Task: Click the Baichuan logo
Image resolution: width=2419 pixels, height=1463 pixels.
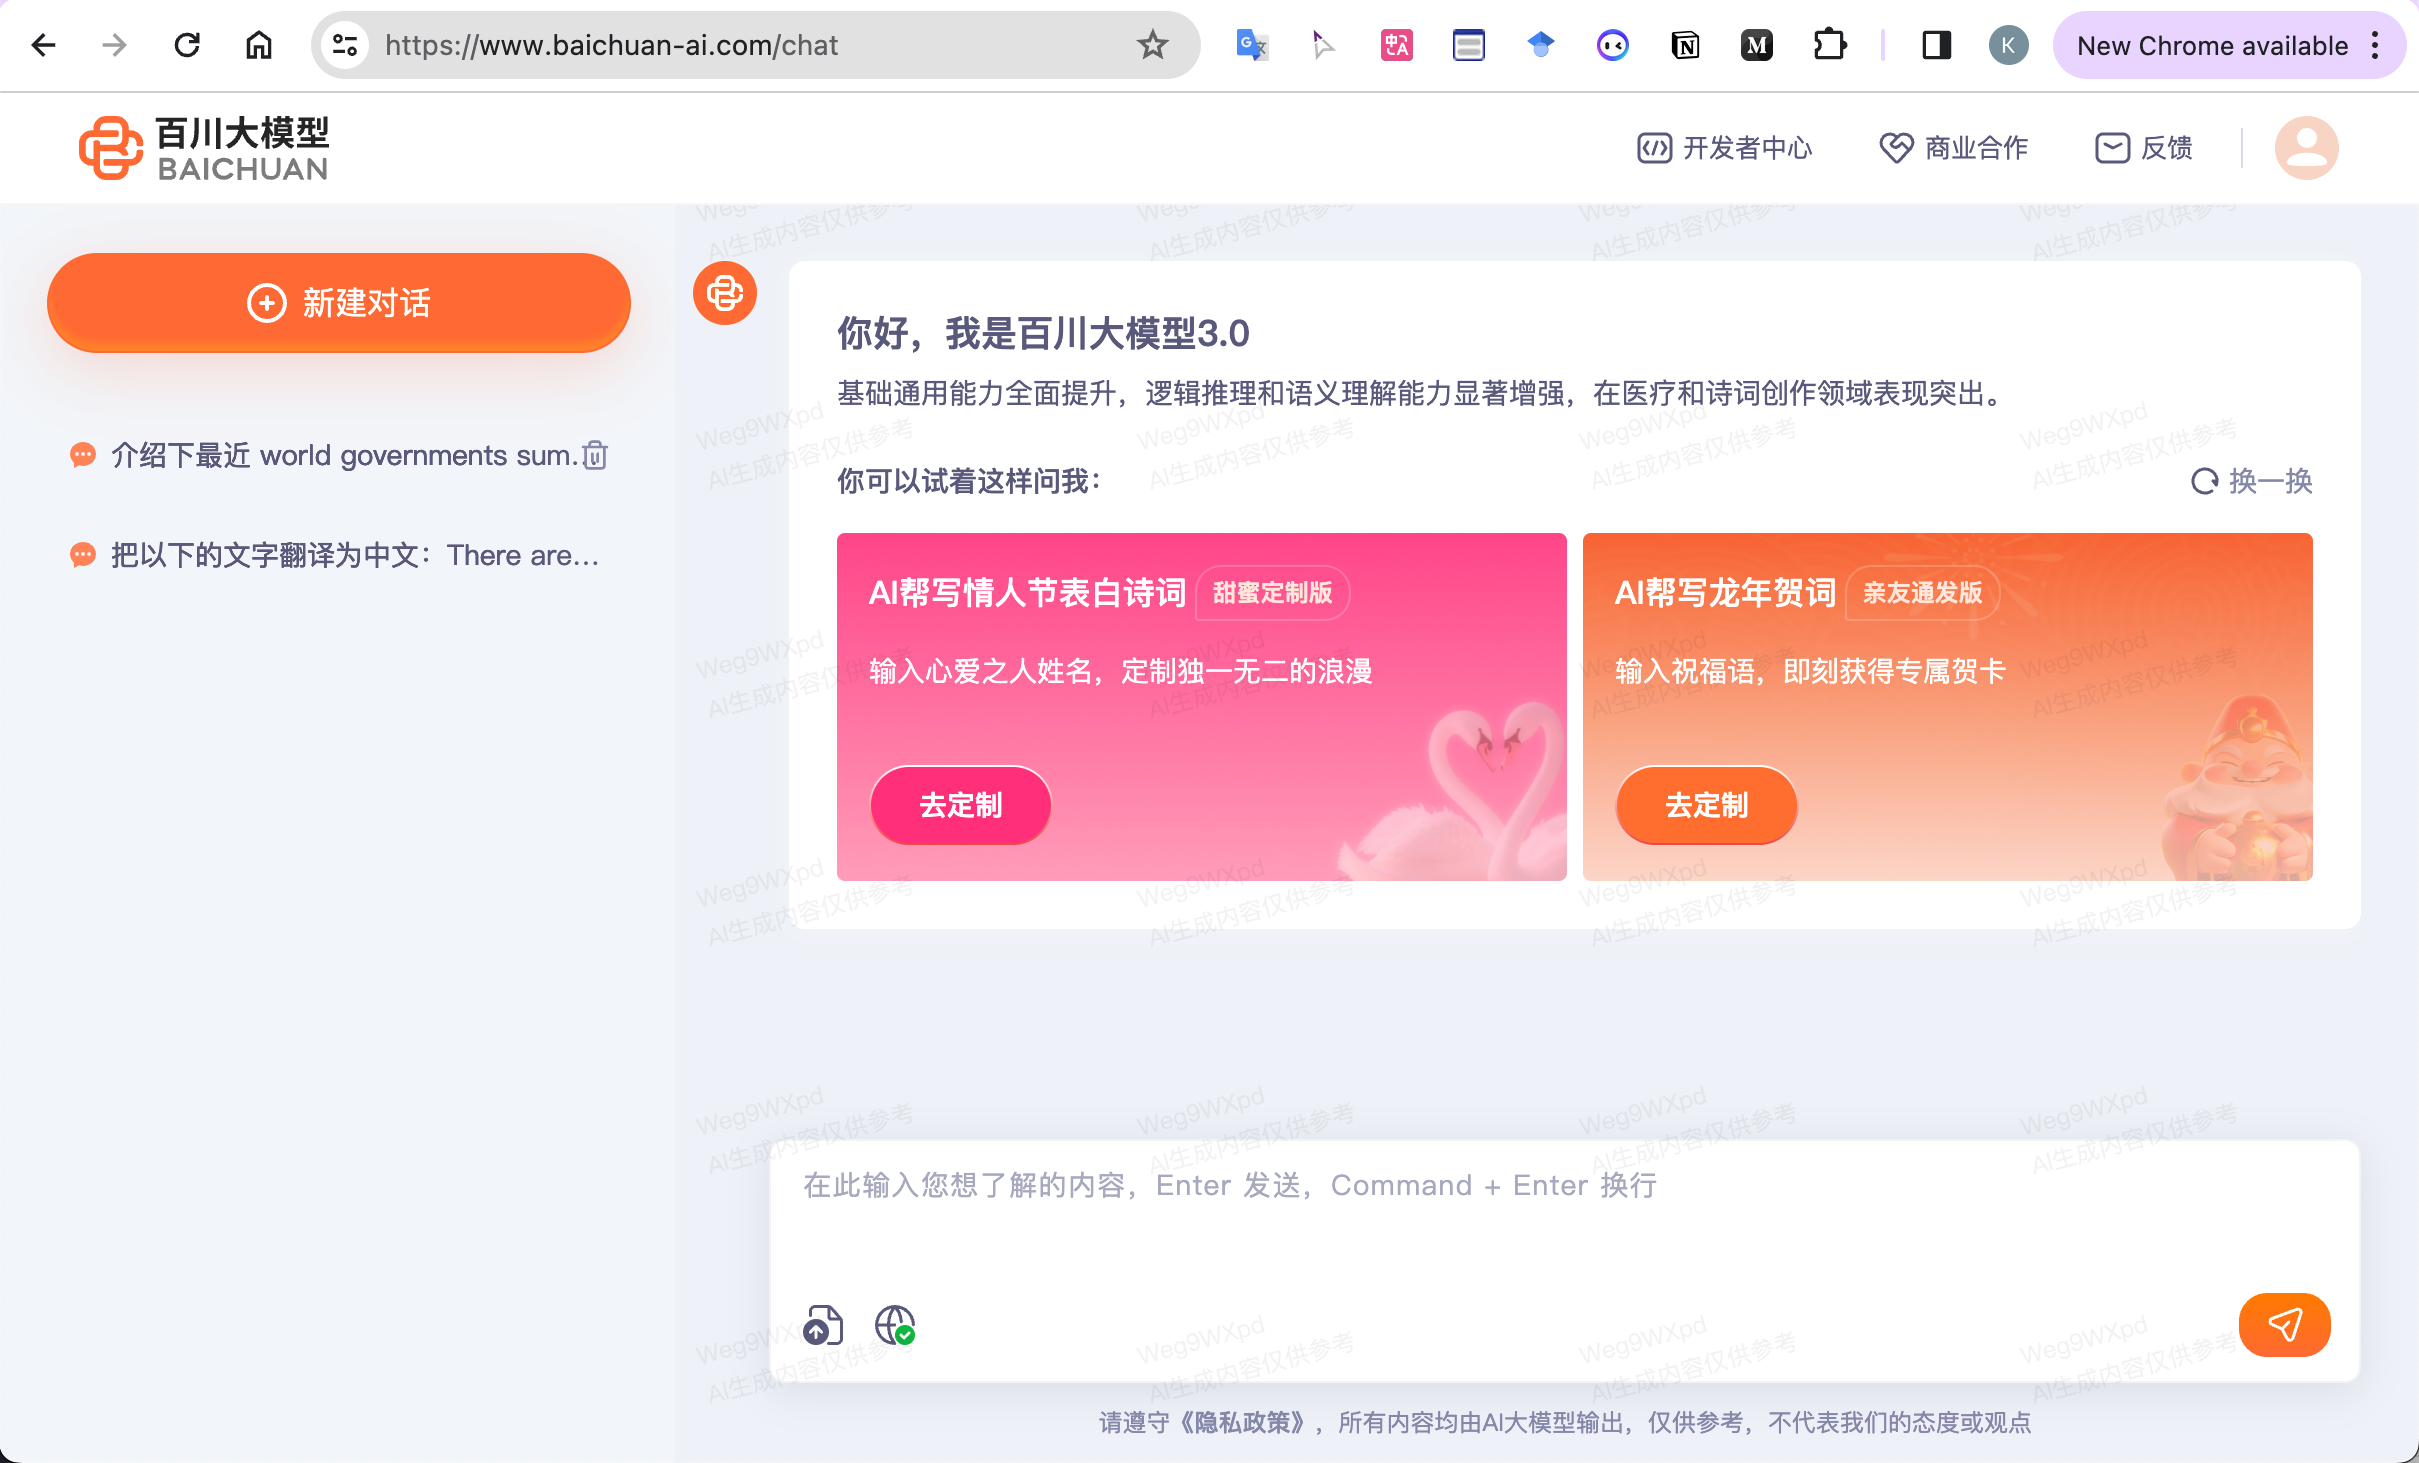Action: pos(204,148)
